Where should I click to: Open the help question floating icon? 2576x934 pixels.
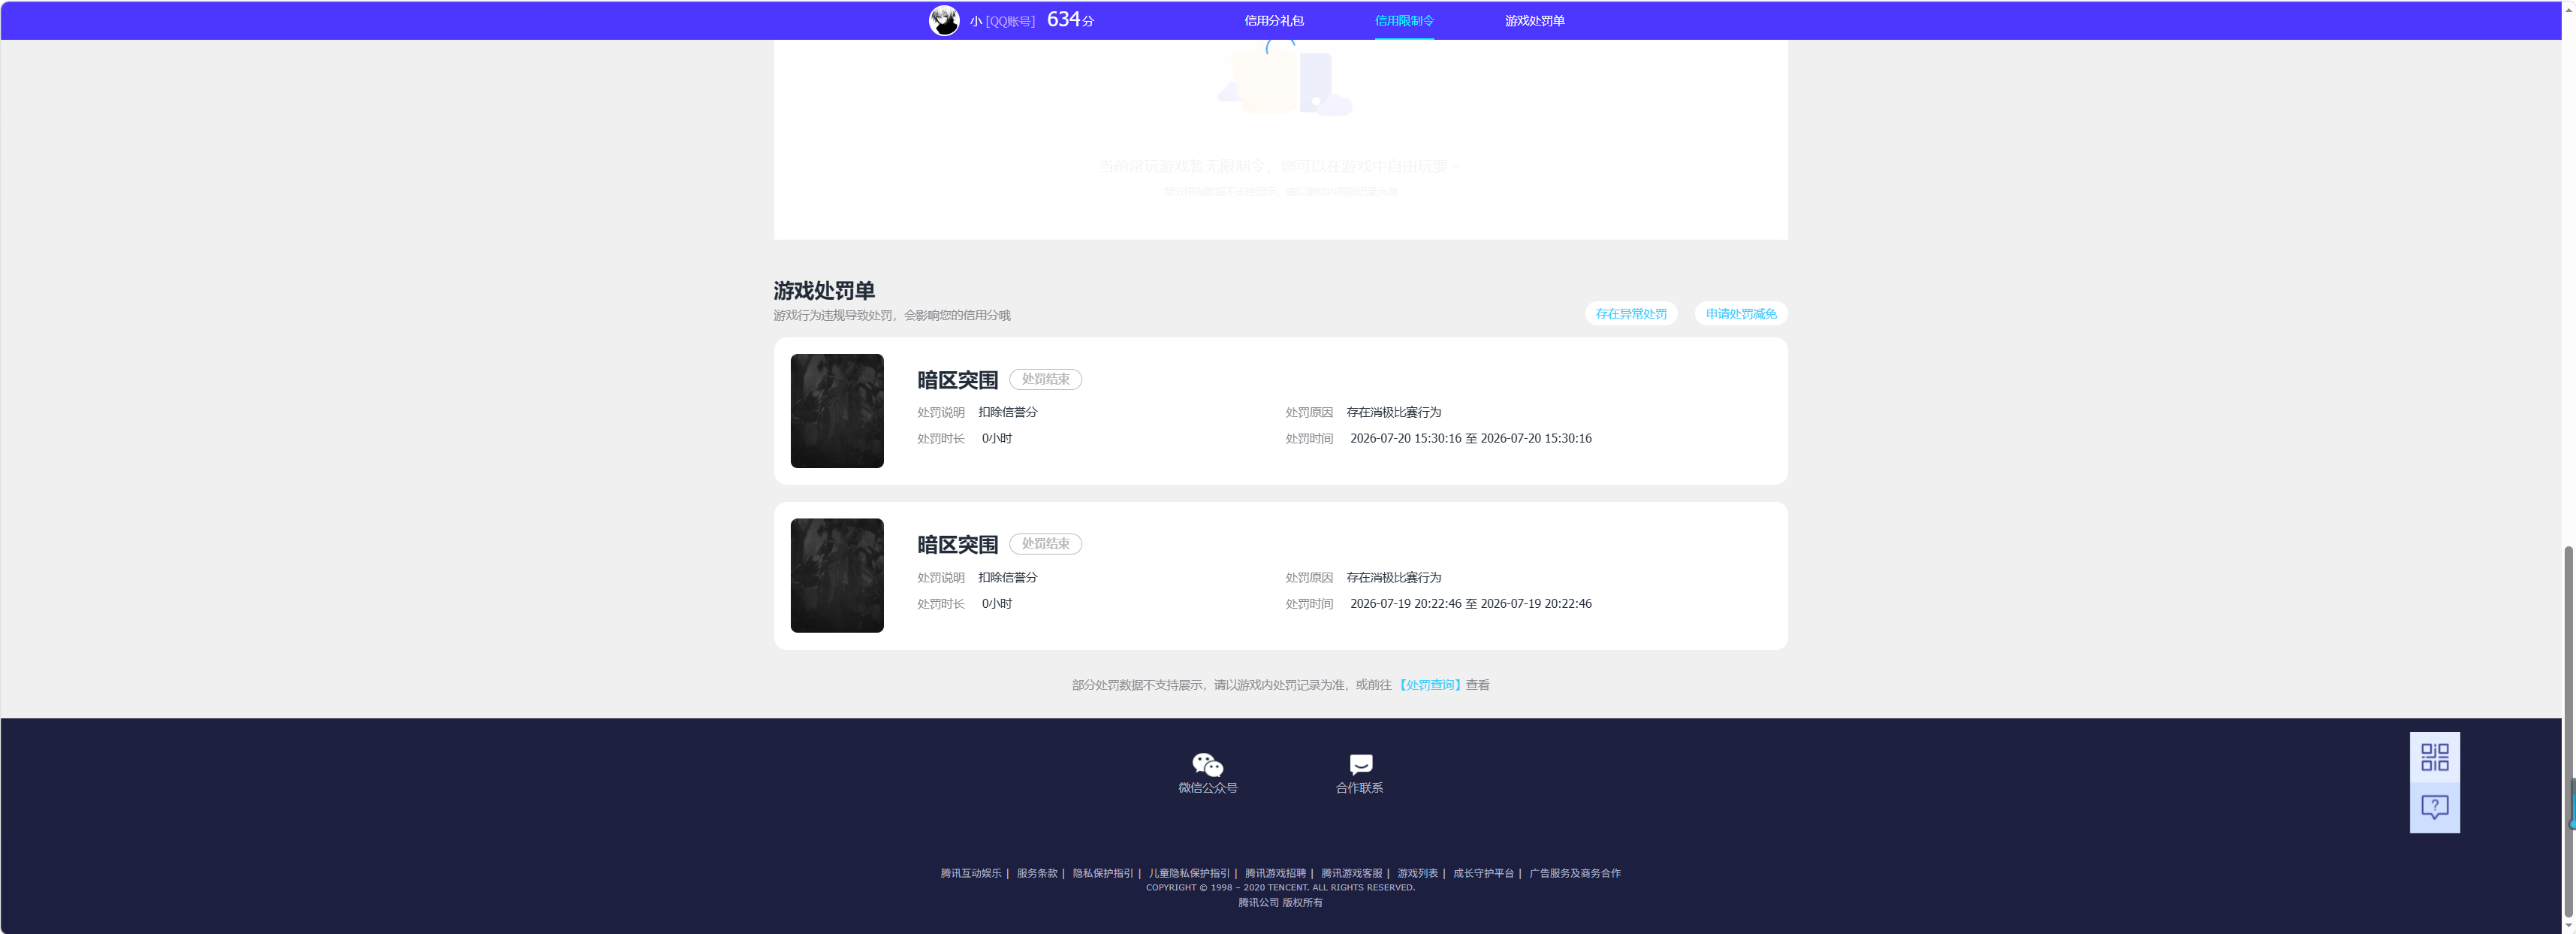point(2434,807)
